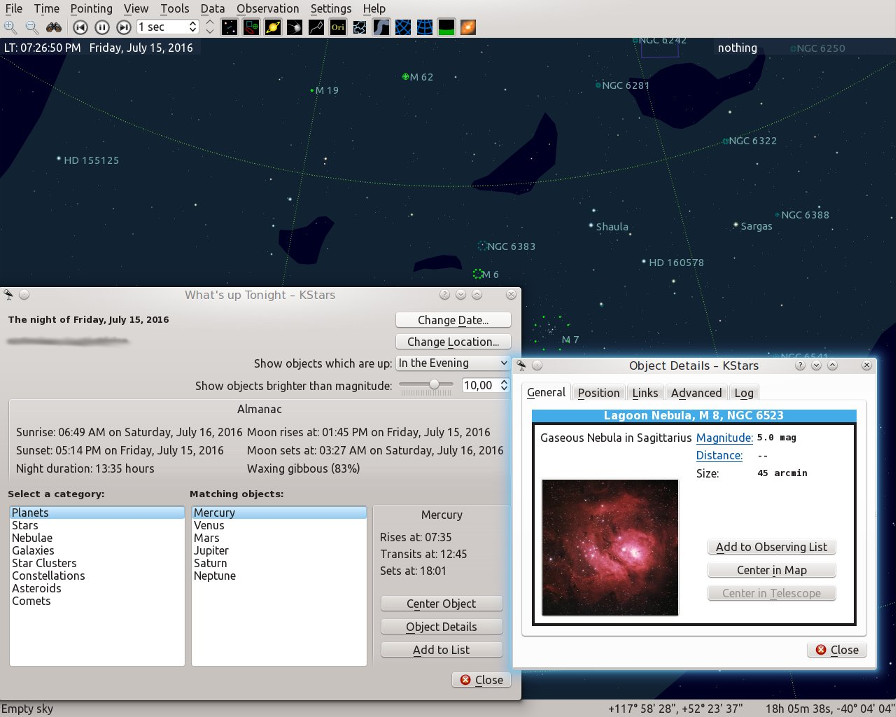The width and height of the screenshot is (896, 717).
Task: Toggle orange-glow display icon in toolbar
Action: [468, 27]
